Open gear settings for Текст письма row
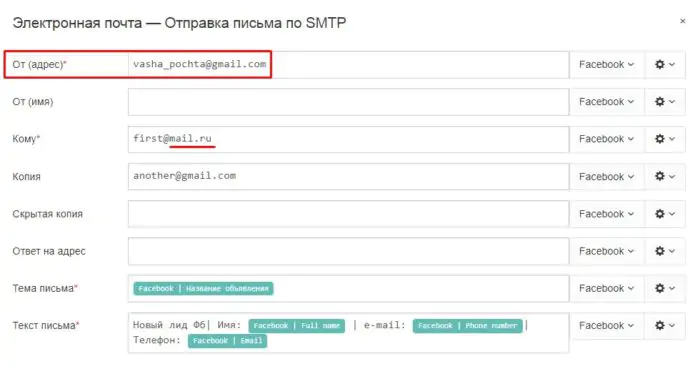 coord(665,326)
